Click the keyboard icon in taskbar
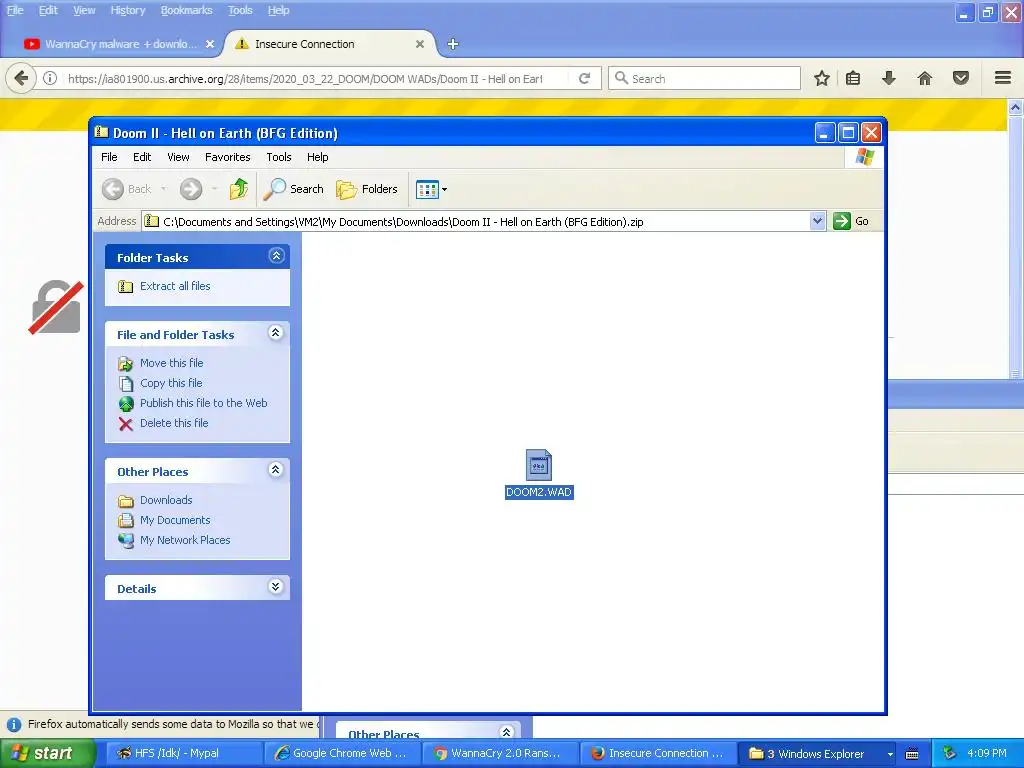 (912, 754)
